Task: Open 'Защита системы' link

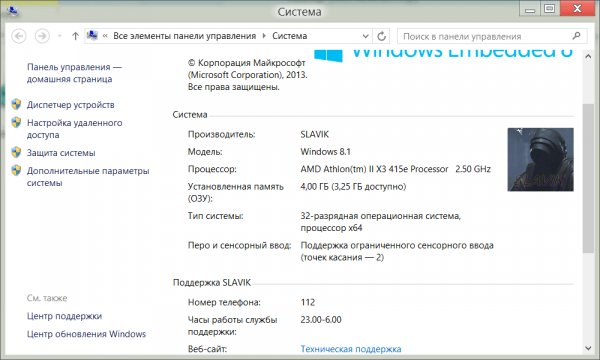Action: pyautogui.click(x=61, y=153)
